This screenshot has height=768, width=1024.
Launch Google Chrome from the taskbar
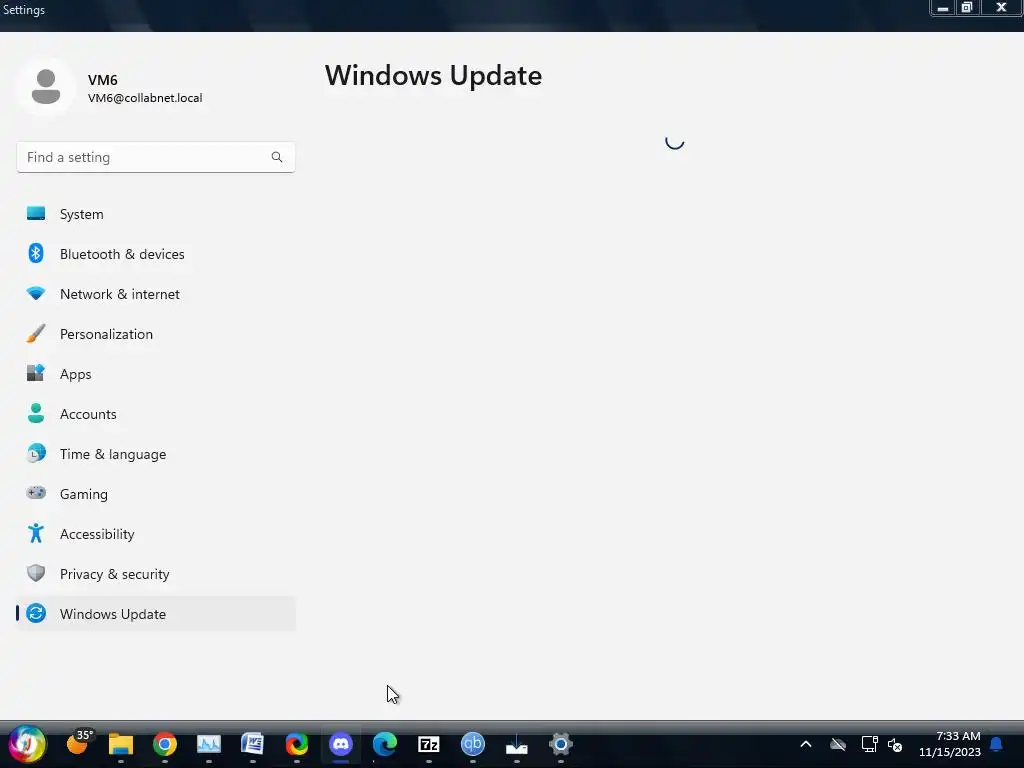(165, 744)
